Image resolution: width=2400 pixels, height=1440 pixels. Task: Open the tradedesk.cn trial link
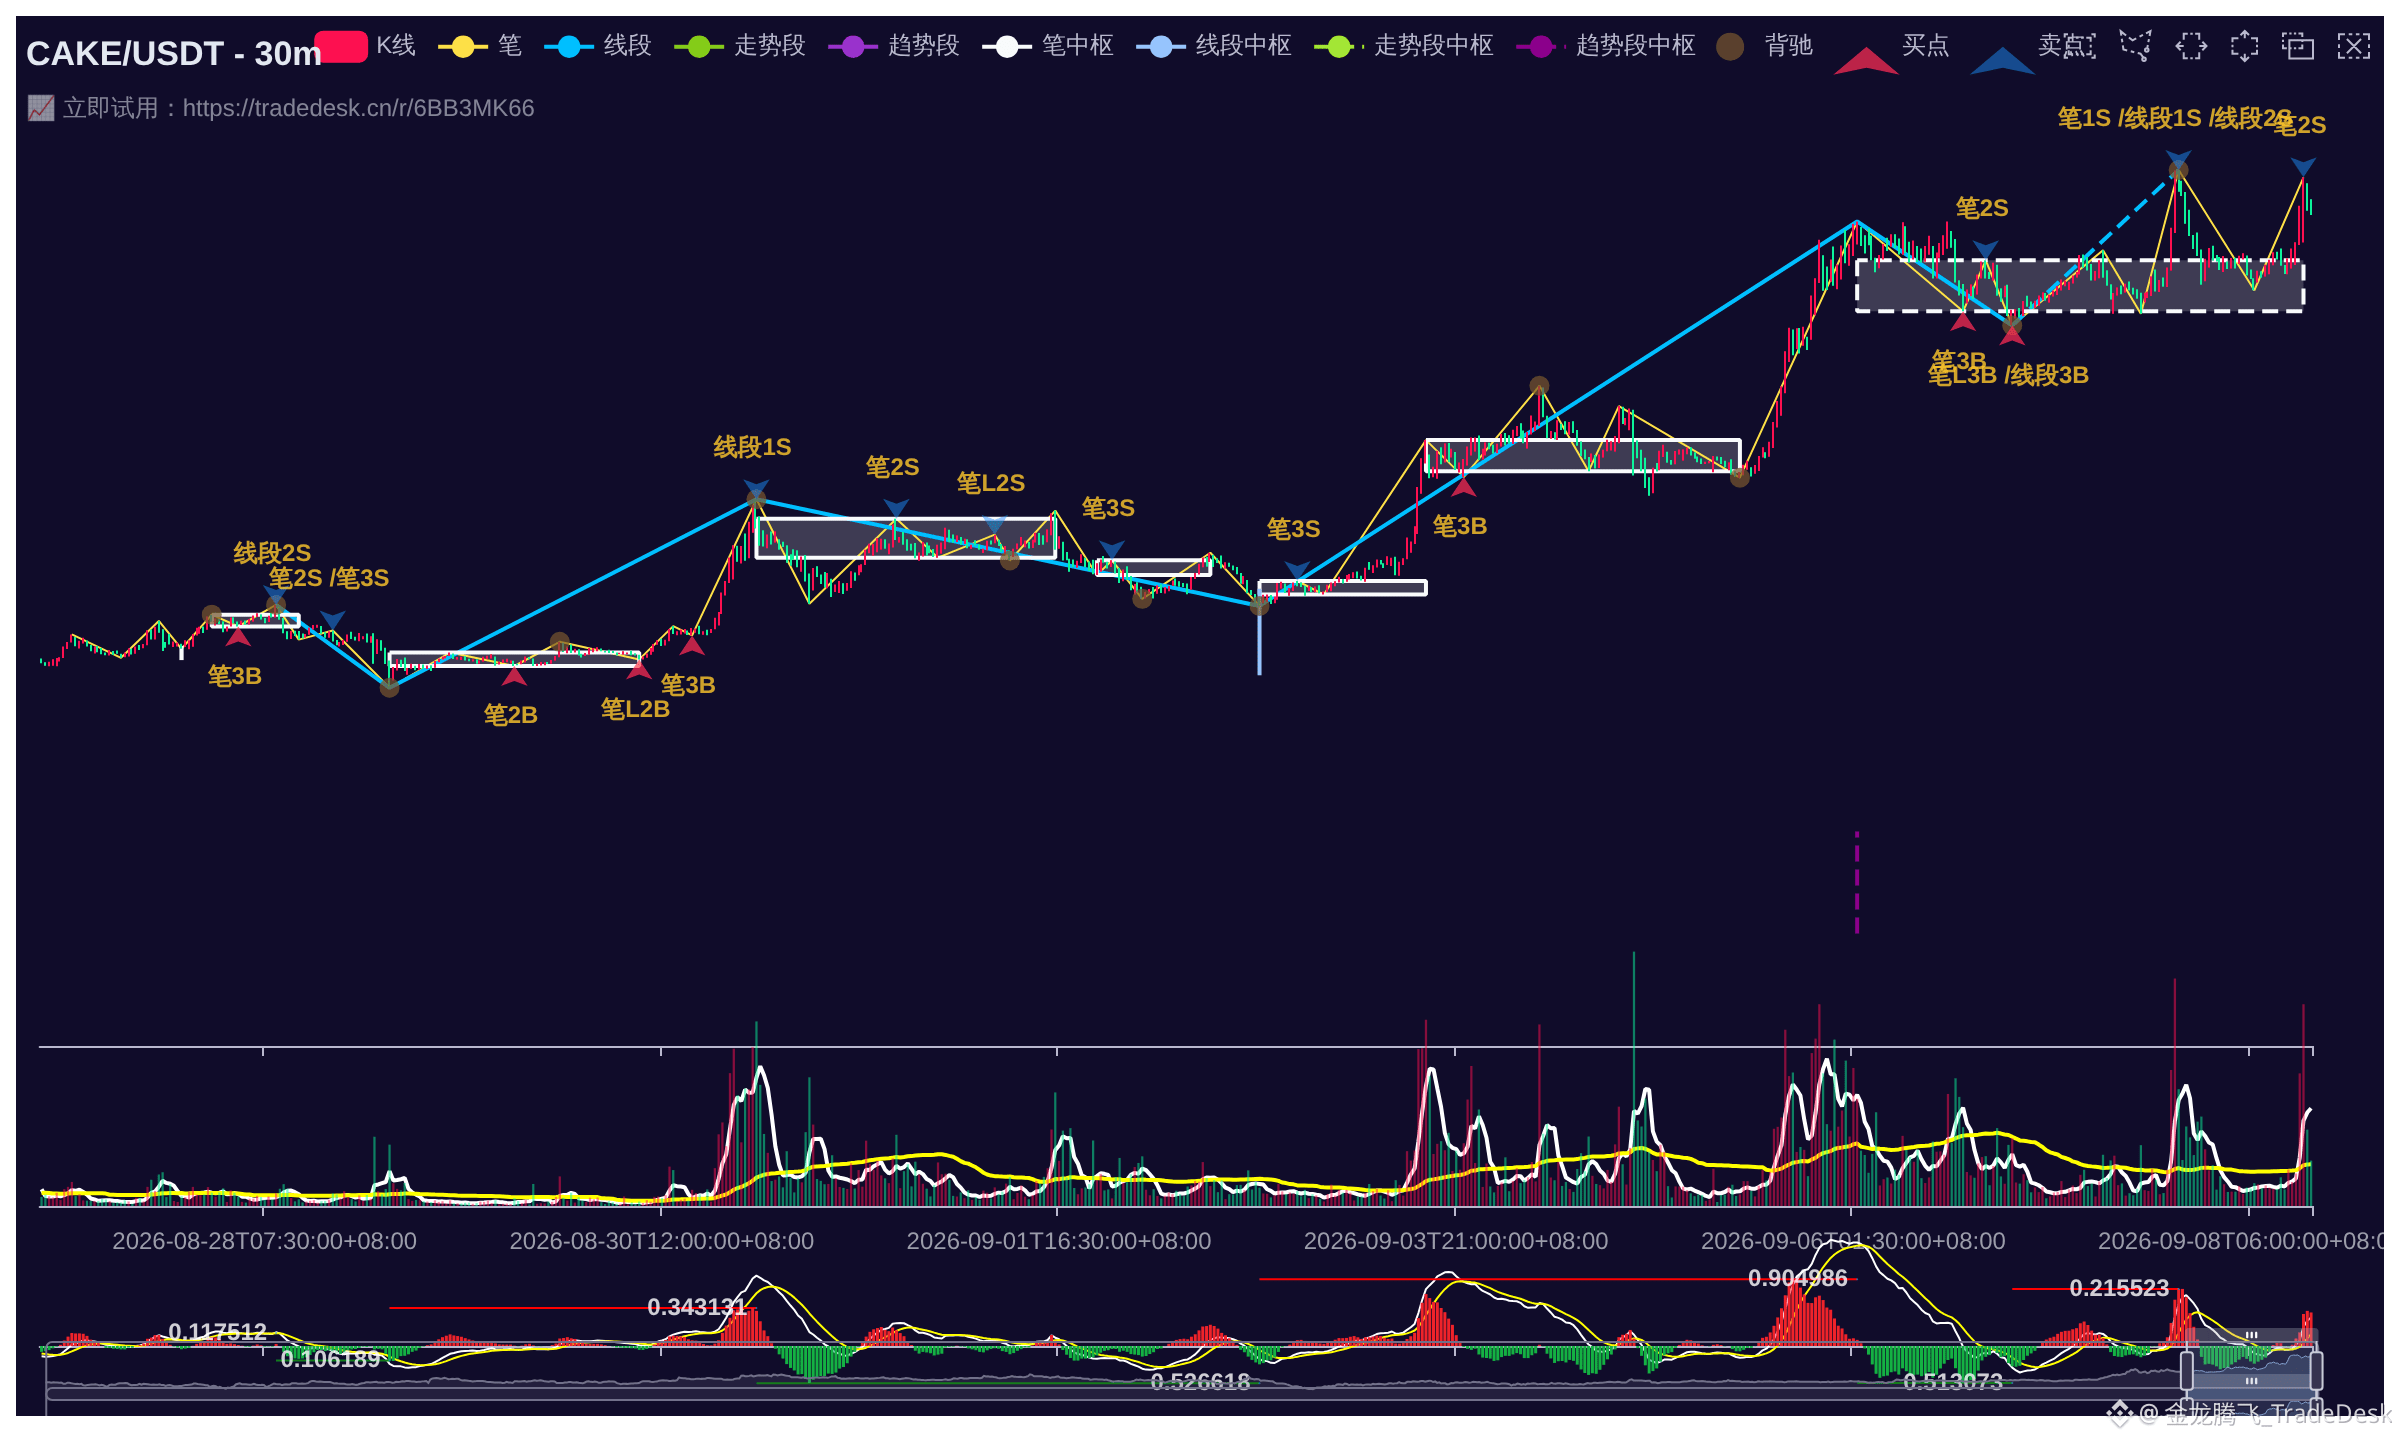pos(281,108)
